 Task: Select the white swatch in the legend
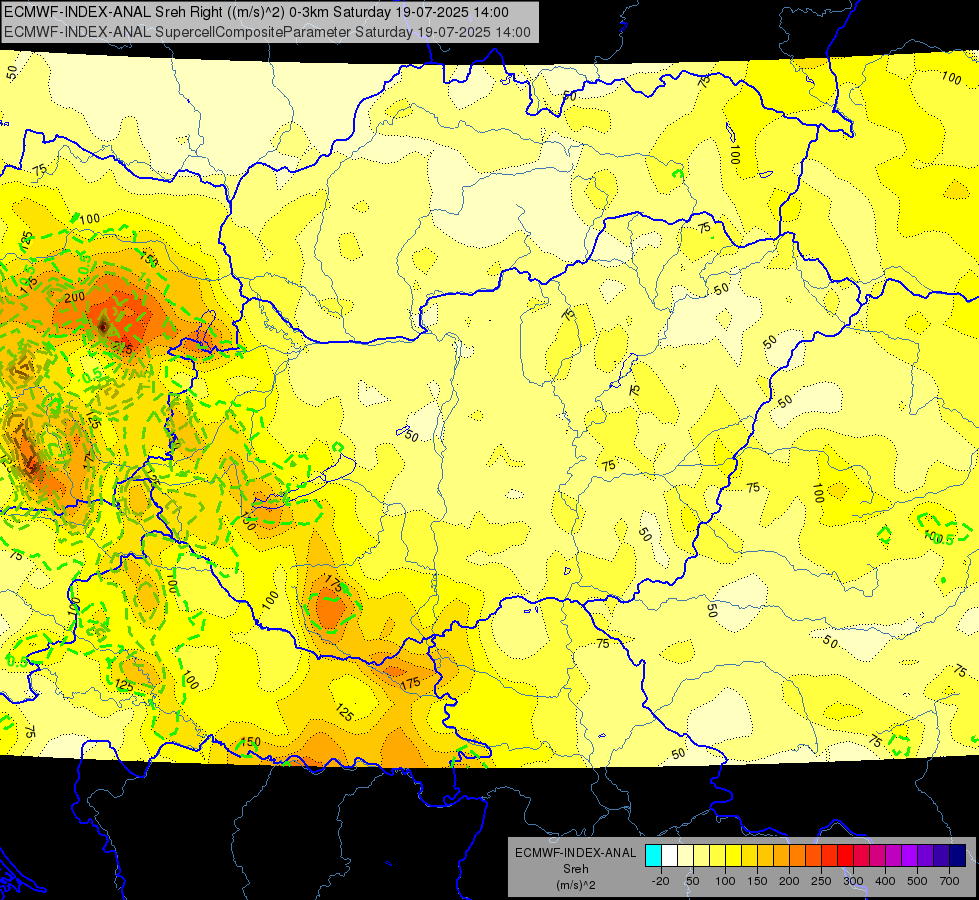click(x=669, y=856)
